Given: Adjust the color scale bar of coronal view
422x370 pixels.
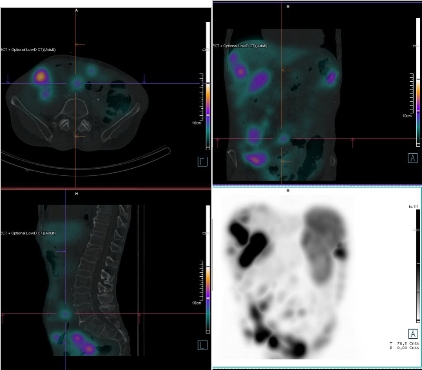Looking at the screenshot, I should (418, 82).
